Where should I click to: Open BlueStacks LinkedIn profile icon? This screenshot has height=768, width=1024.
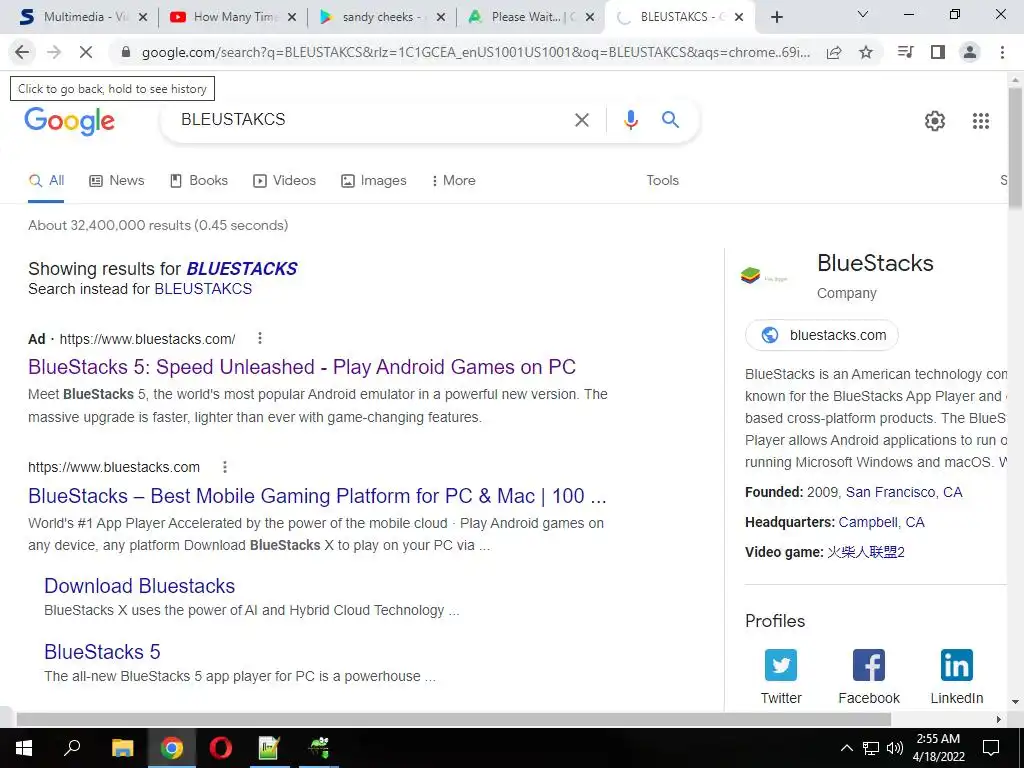[x=957, y=665]
